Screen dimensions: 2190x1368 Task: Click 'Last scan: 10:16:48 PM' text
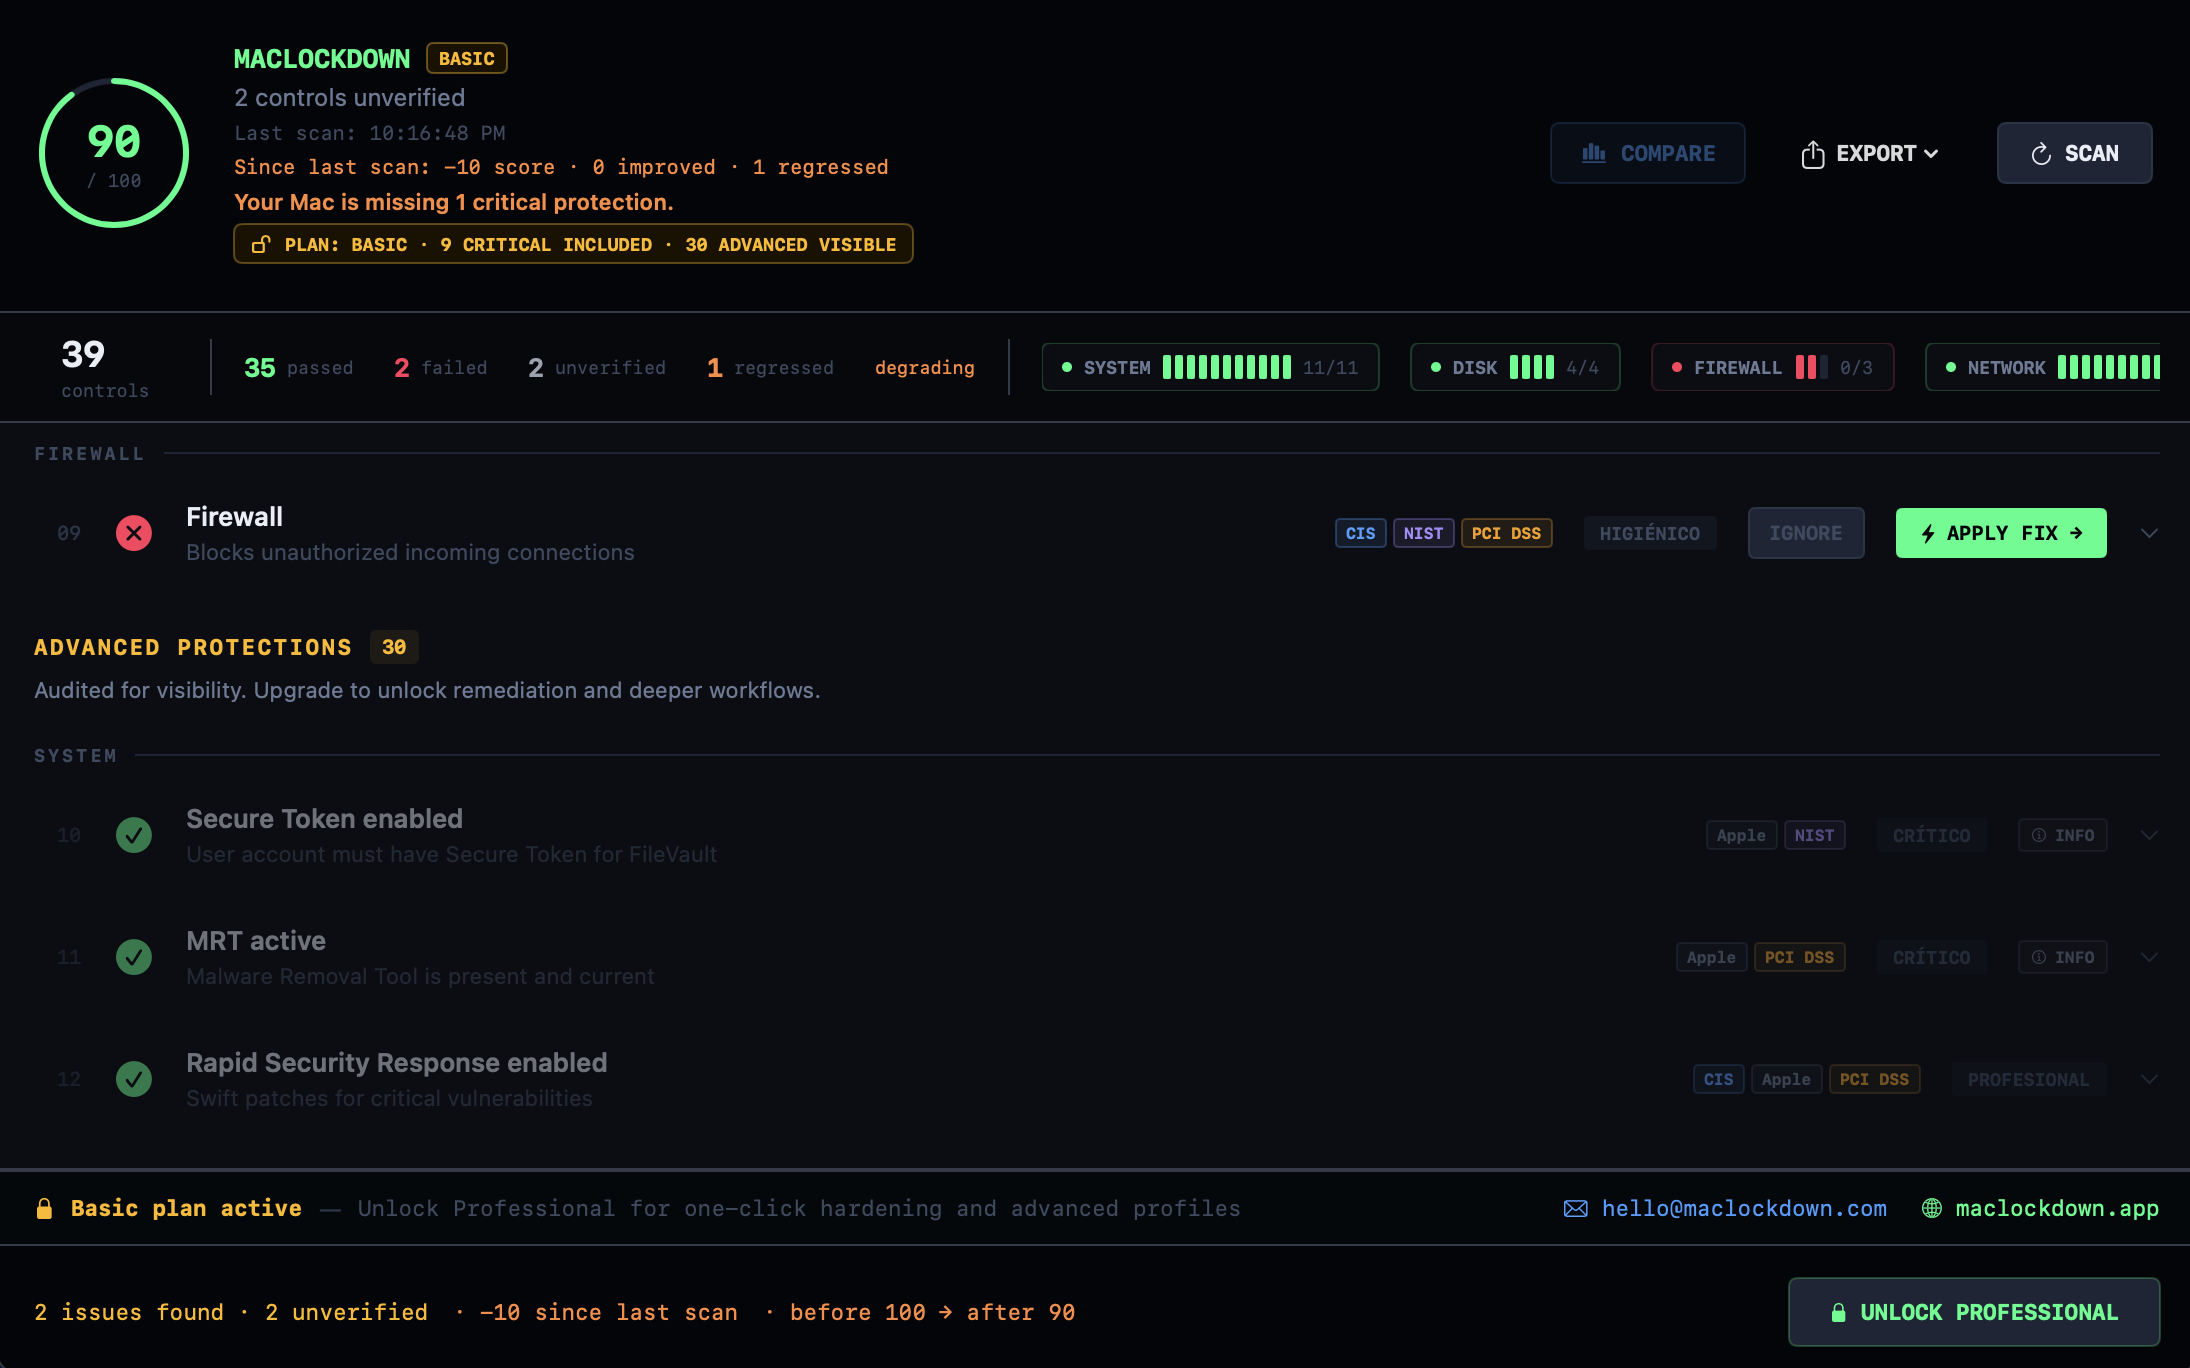coord(370,133)
